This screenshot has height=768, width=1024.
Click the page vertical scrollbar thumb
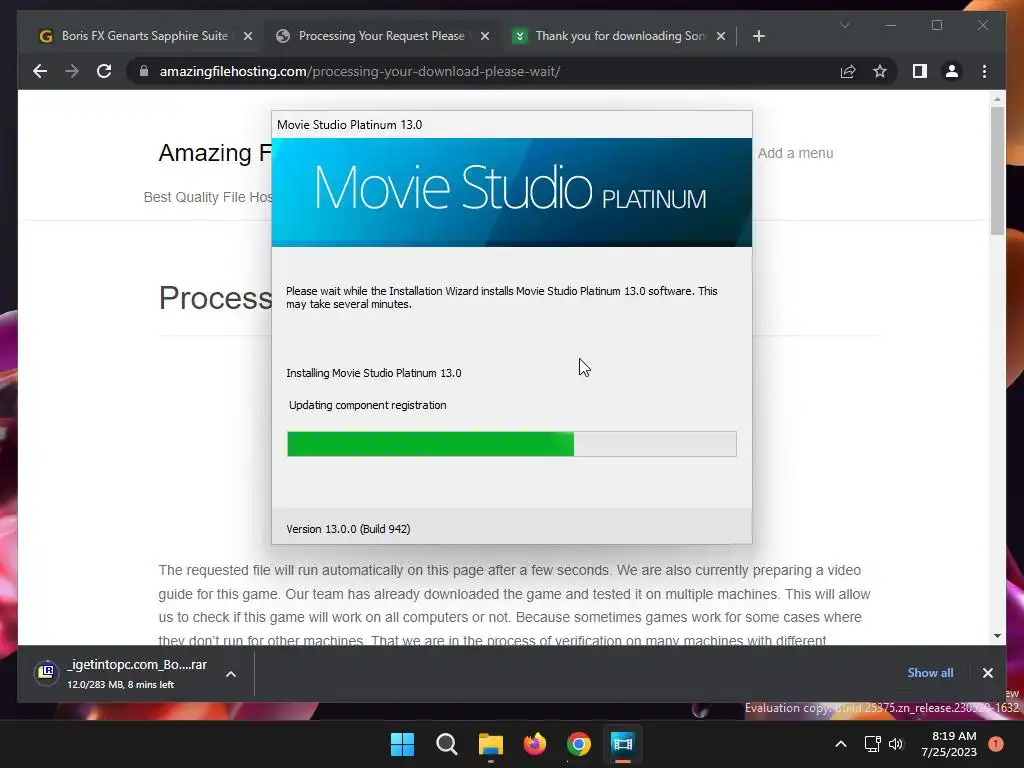coord(997,170)
